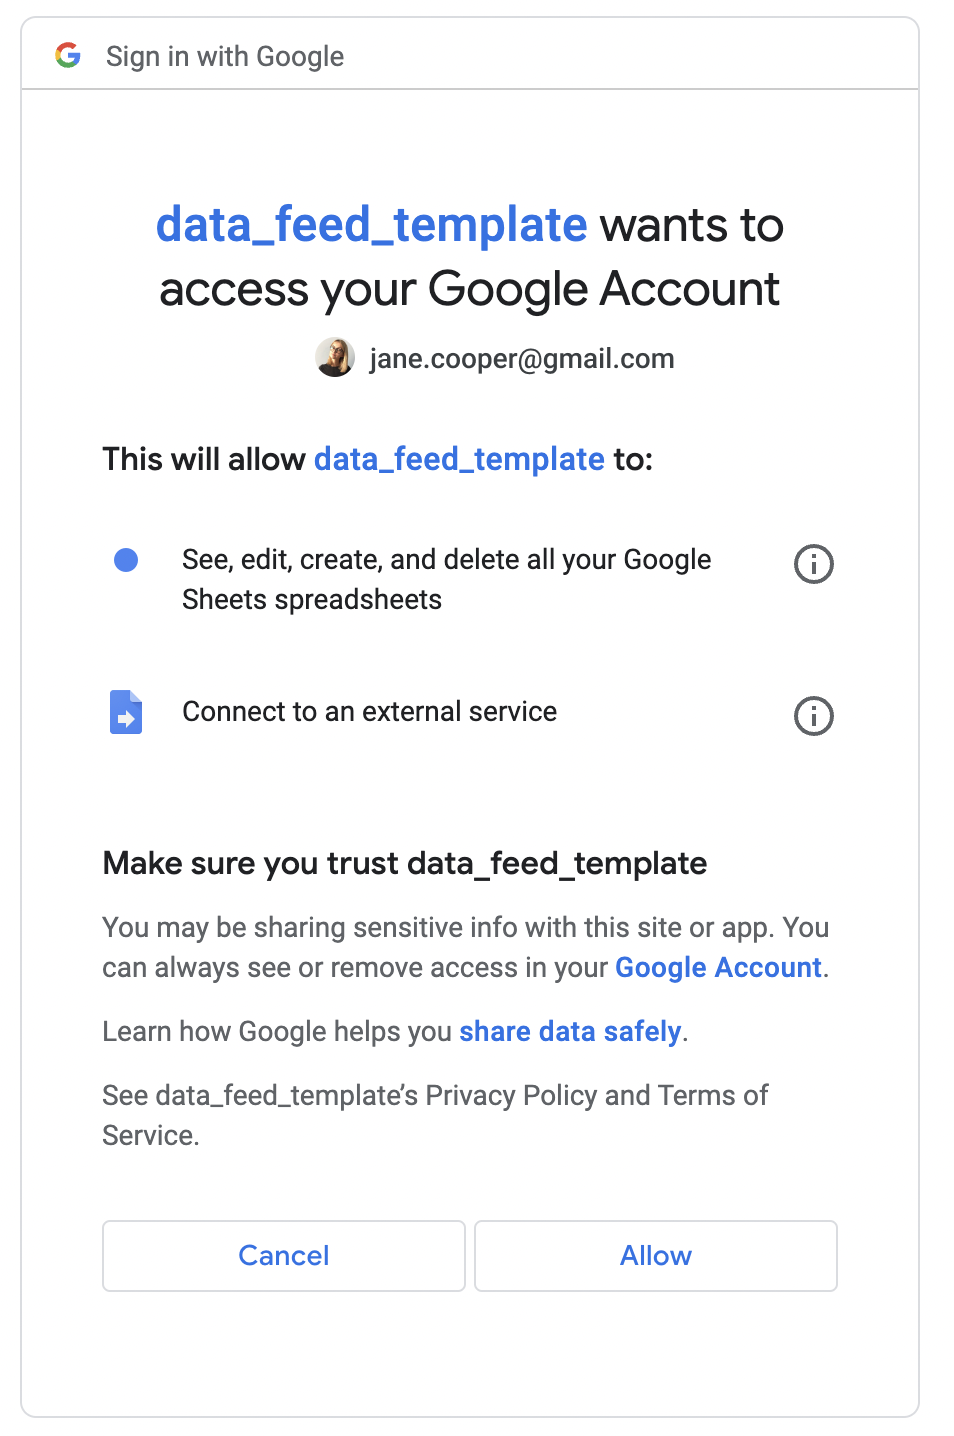
Task: Click the Google G logo
Action: [x=68, y=56]
